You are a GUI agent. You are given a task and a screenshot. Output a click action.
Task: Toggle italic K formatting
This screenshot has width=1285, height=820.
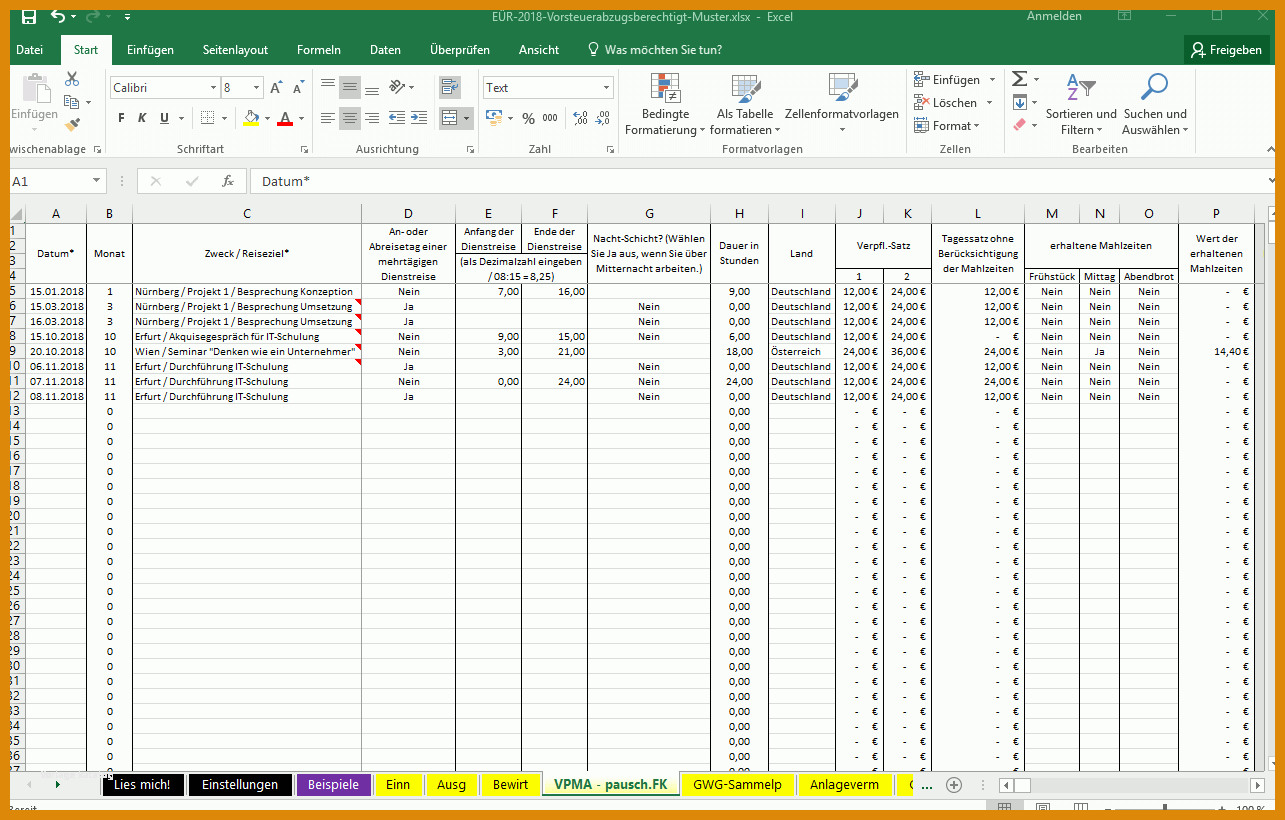(x=142, y=118)
